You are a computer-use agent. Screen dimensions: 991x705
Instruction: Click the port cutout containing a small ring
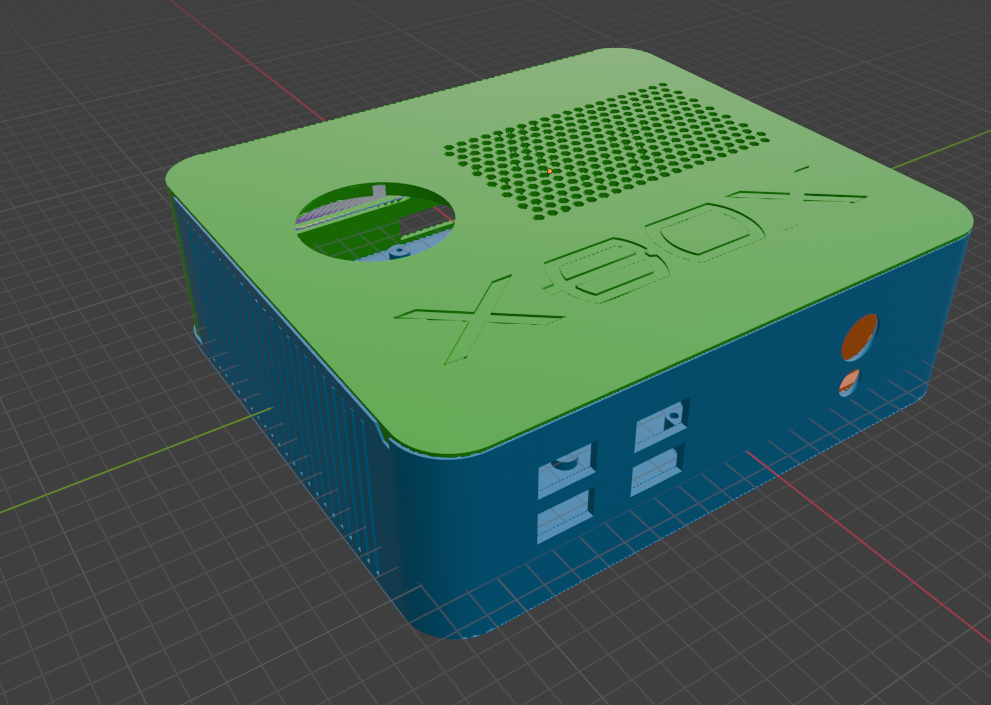(661, 426)
